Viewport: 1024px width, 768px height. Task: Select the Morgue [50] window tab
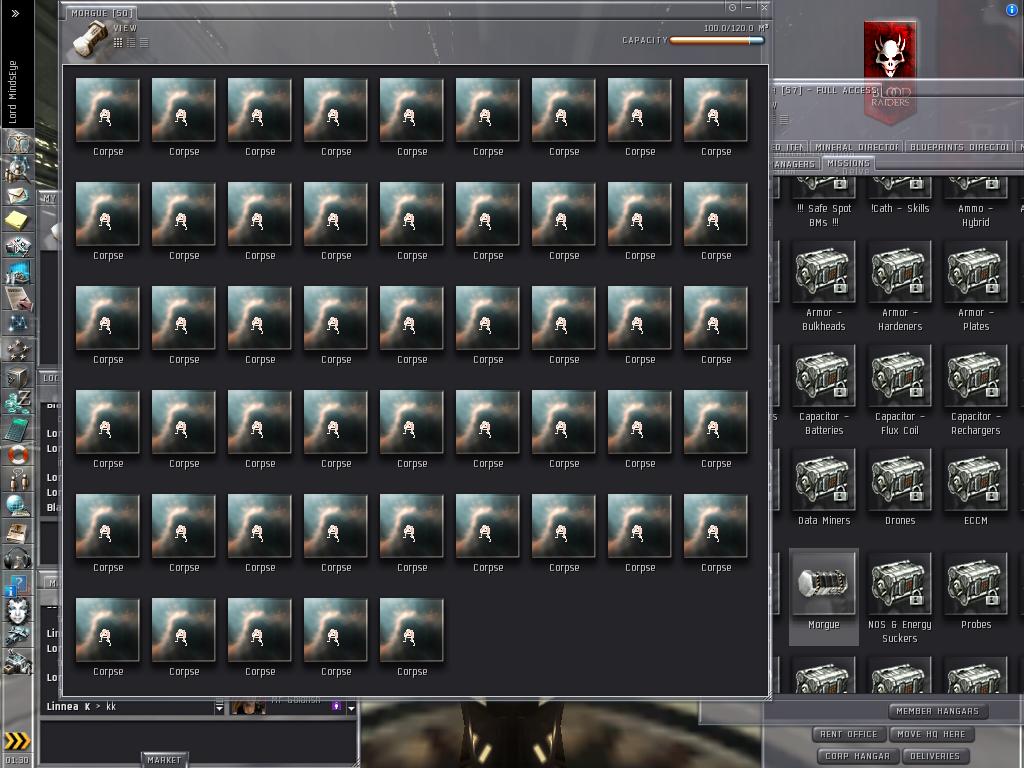(x=102, y=13)
